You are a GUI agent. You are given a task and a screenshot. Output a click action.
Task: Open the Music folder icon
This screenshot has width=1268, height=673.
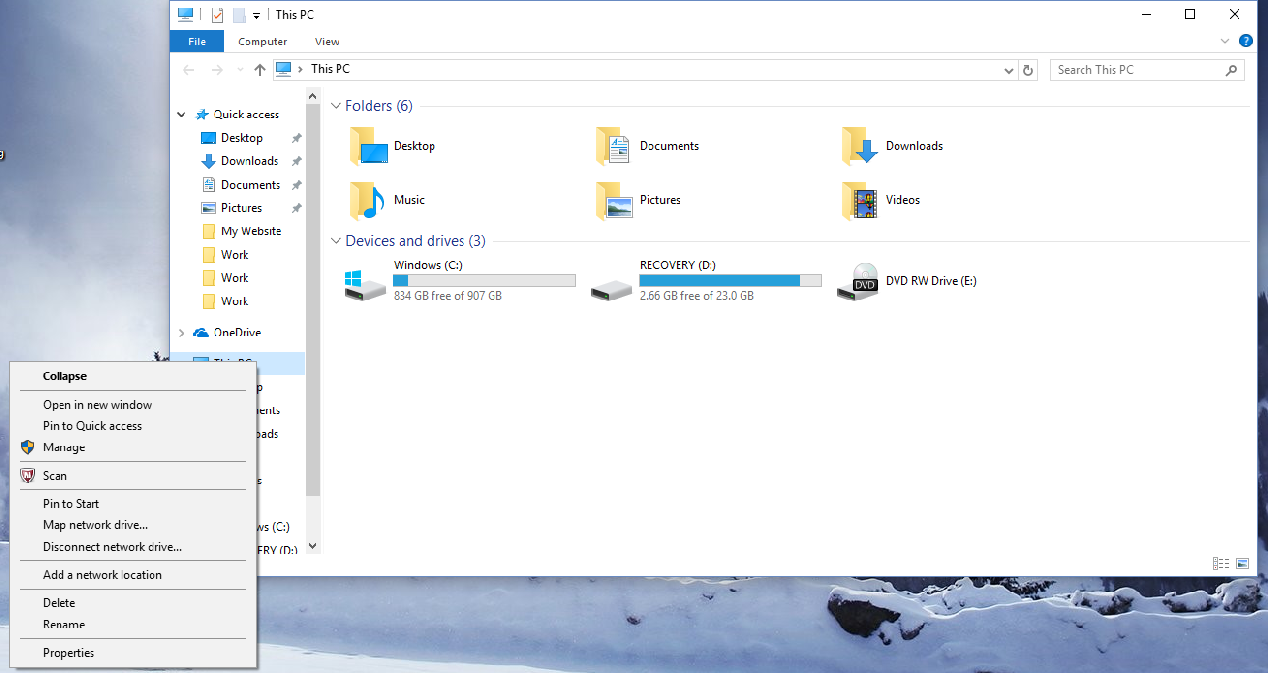[x=367, y=200]
